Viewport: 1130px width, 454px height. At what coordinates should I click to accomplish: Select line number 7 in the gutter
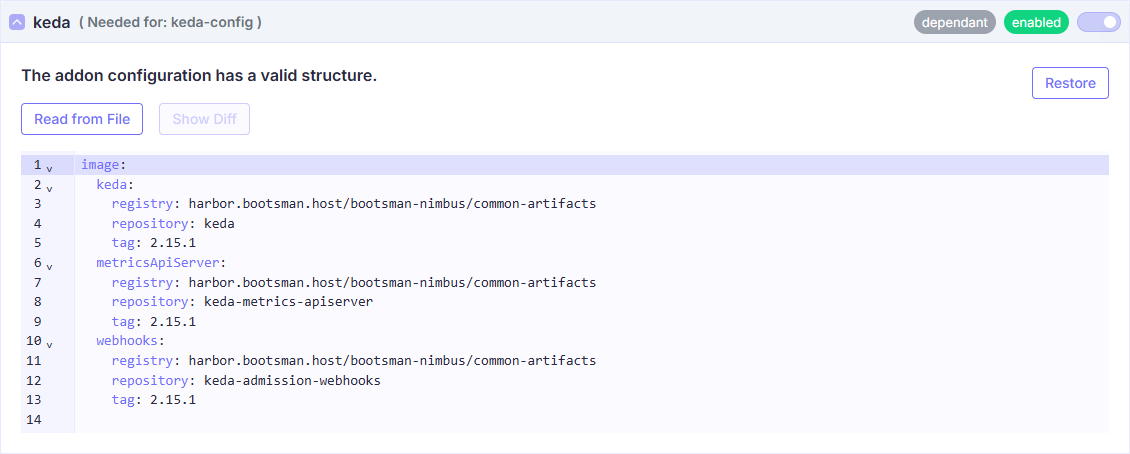click(x=37, y=283)
